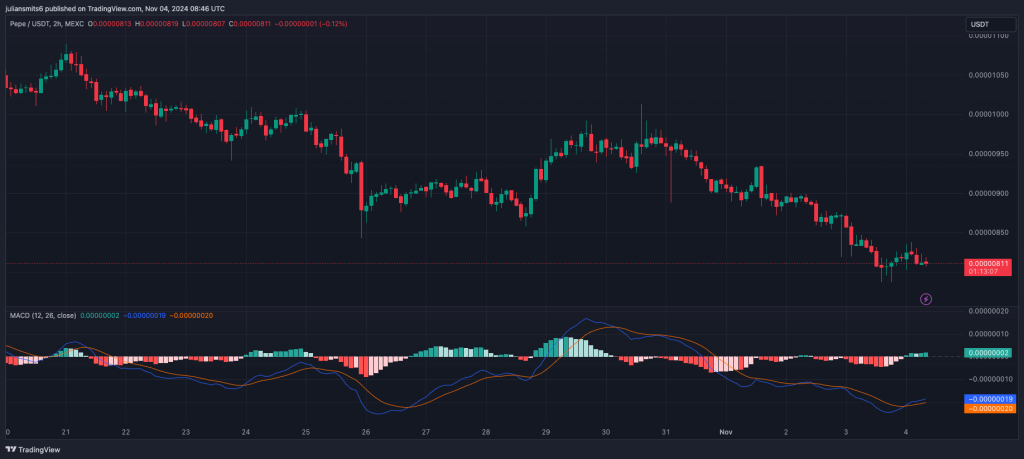This screenshot has width=1024, height=459.
Task: Open the USDT currency selector box
Action: [x=990, y=24]
